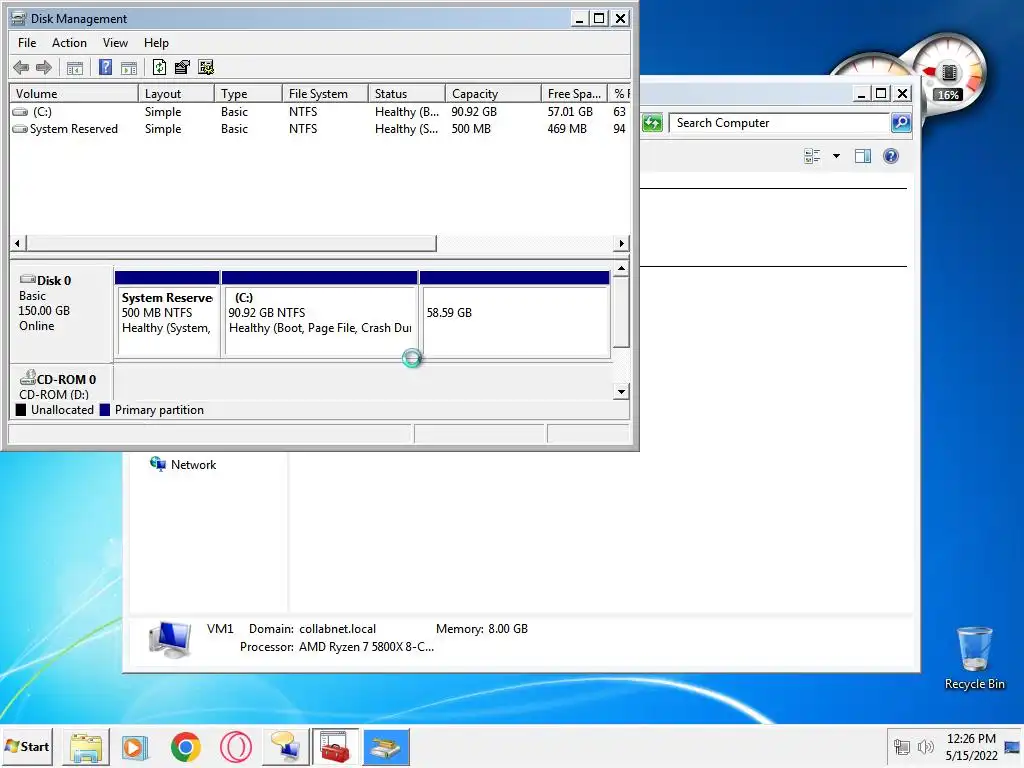Sort by the Layout column header
The width and height of the screenshot is (1024, 768).
click(x=176, y=93)
